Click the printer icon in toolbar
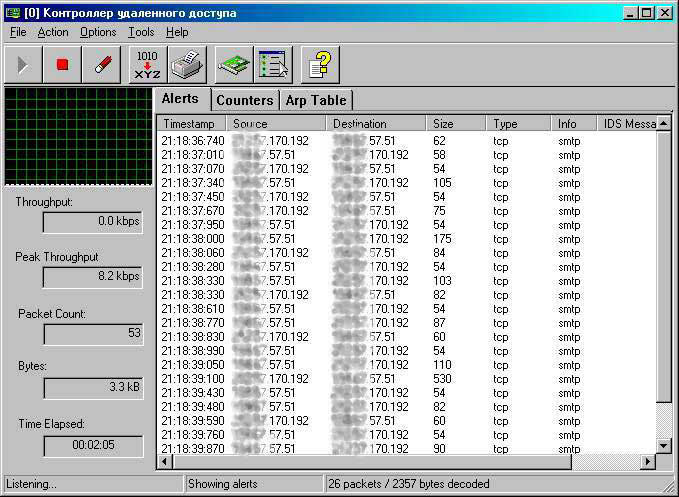 click(187, 65)
